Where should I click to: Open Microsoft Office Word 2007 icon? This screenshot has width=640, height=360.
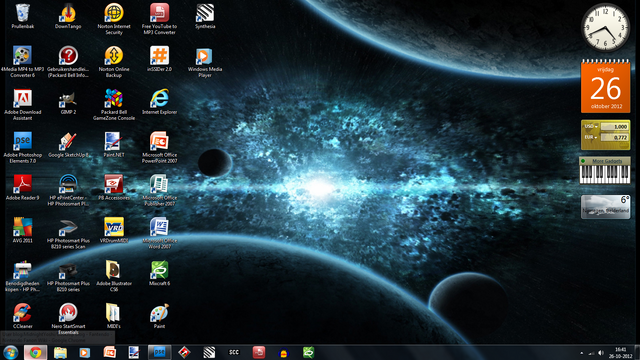click(159, 233)
